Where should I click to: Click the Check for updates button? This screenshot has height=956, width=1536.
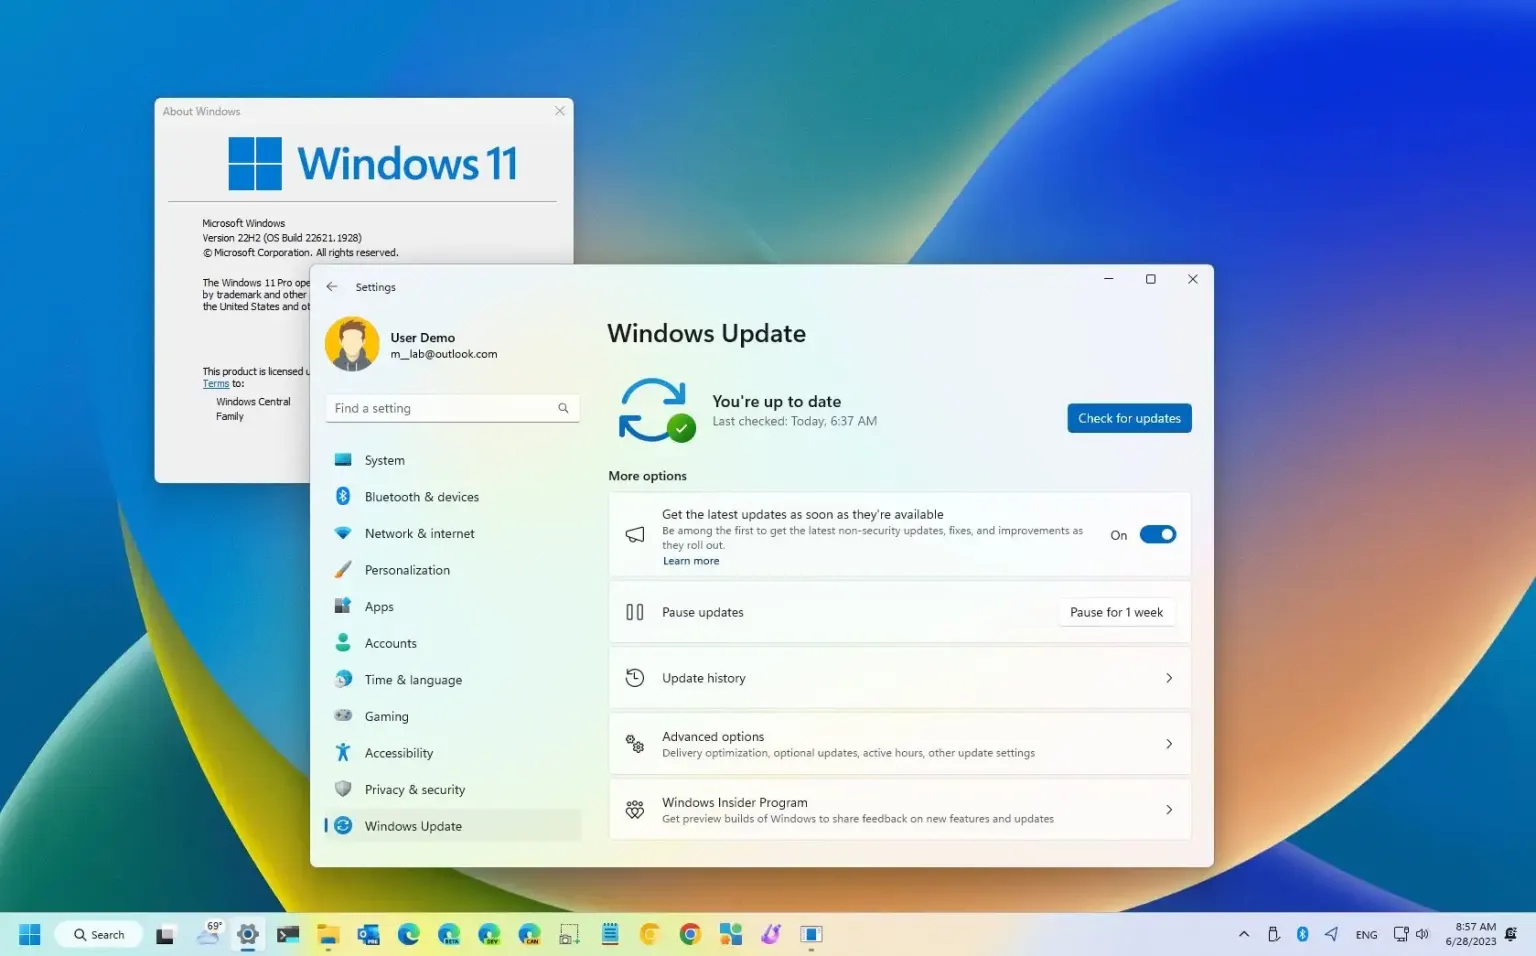coord(1129,418)
